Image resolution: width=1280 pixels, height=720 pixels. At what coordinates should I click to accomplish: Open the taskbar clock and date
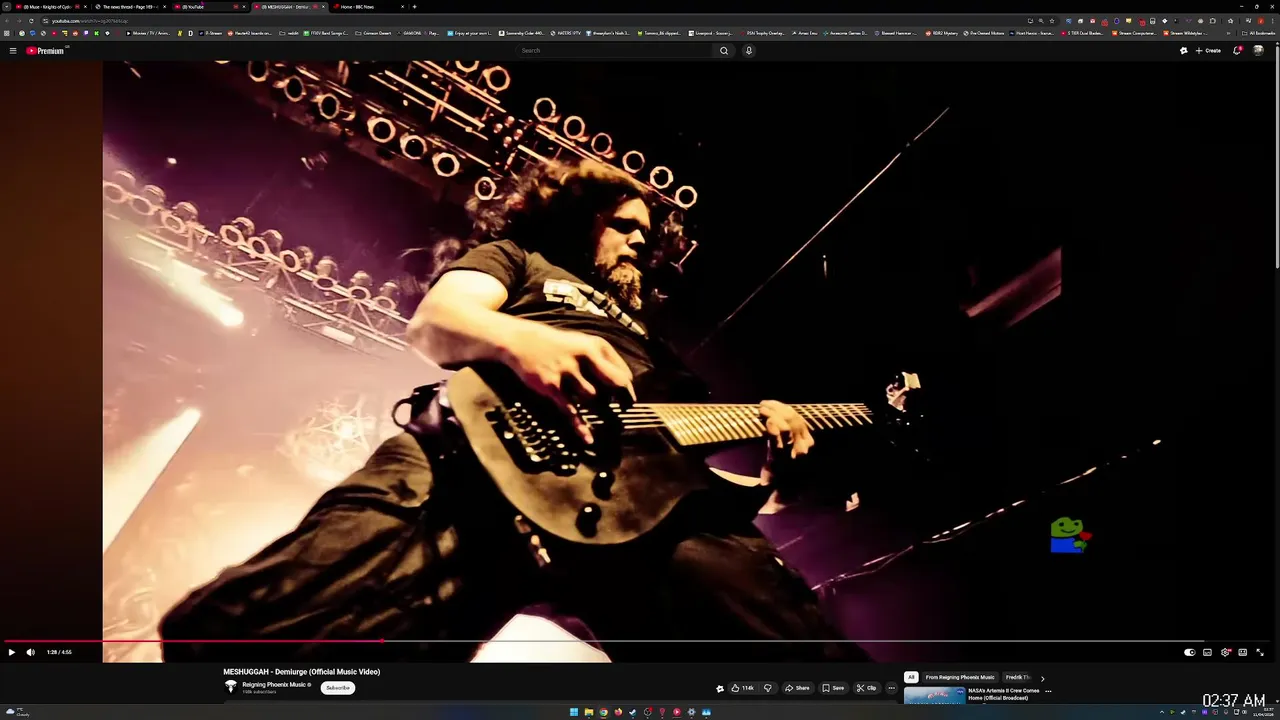1261,712
